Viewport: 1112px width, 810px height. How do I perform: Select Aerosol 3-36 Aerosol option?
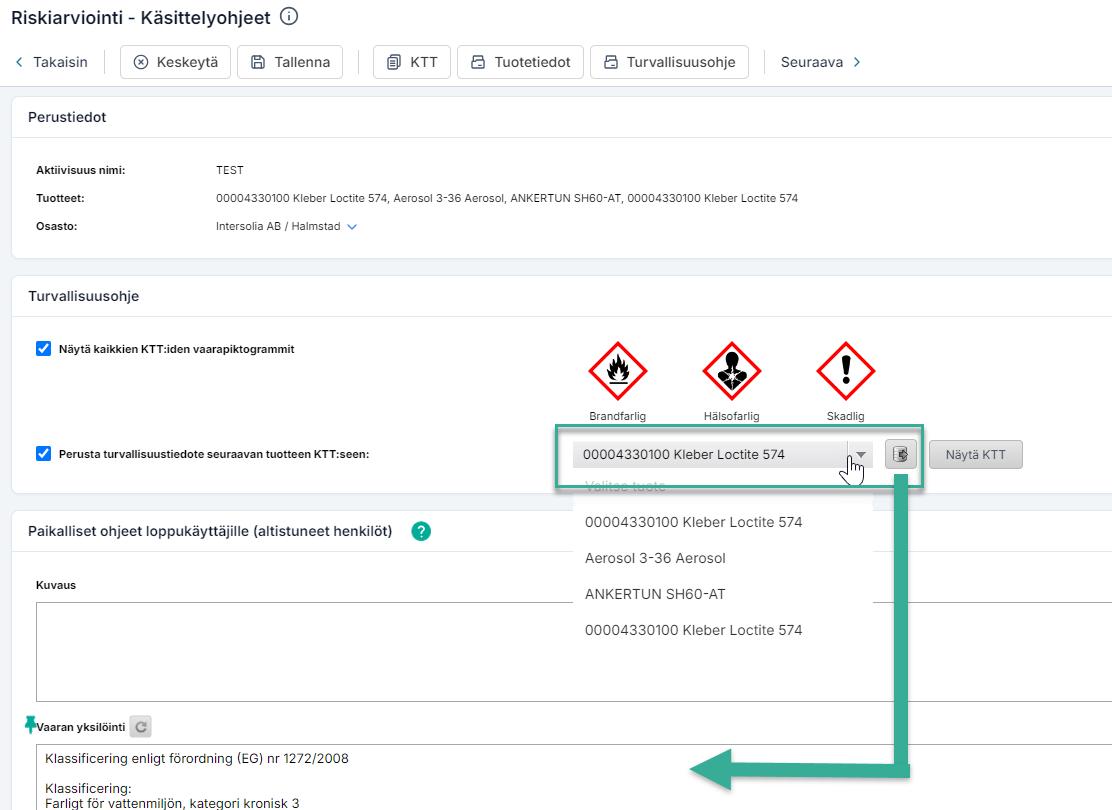[x=723, y=558]
